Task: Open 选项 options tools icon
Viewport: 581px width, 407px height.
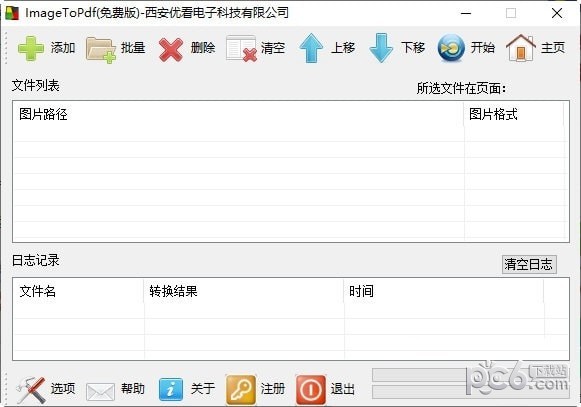Action: point(31,390)
